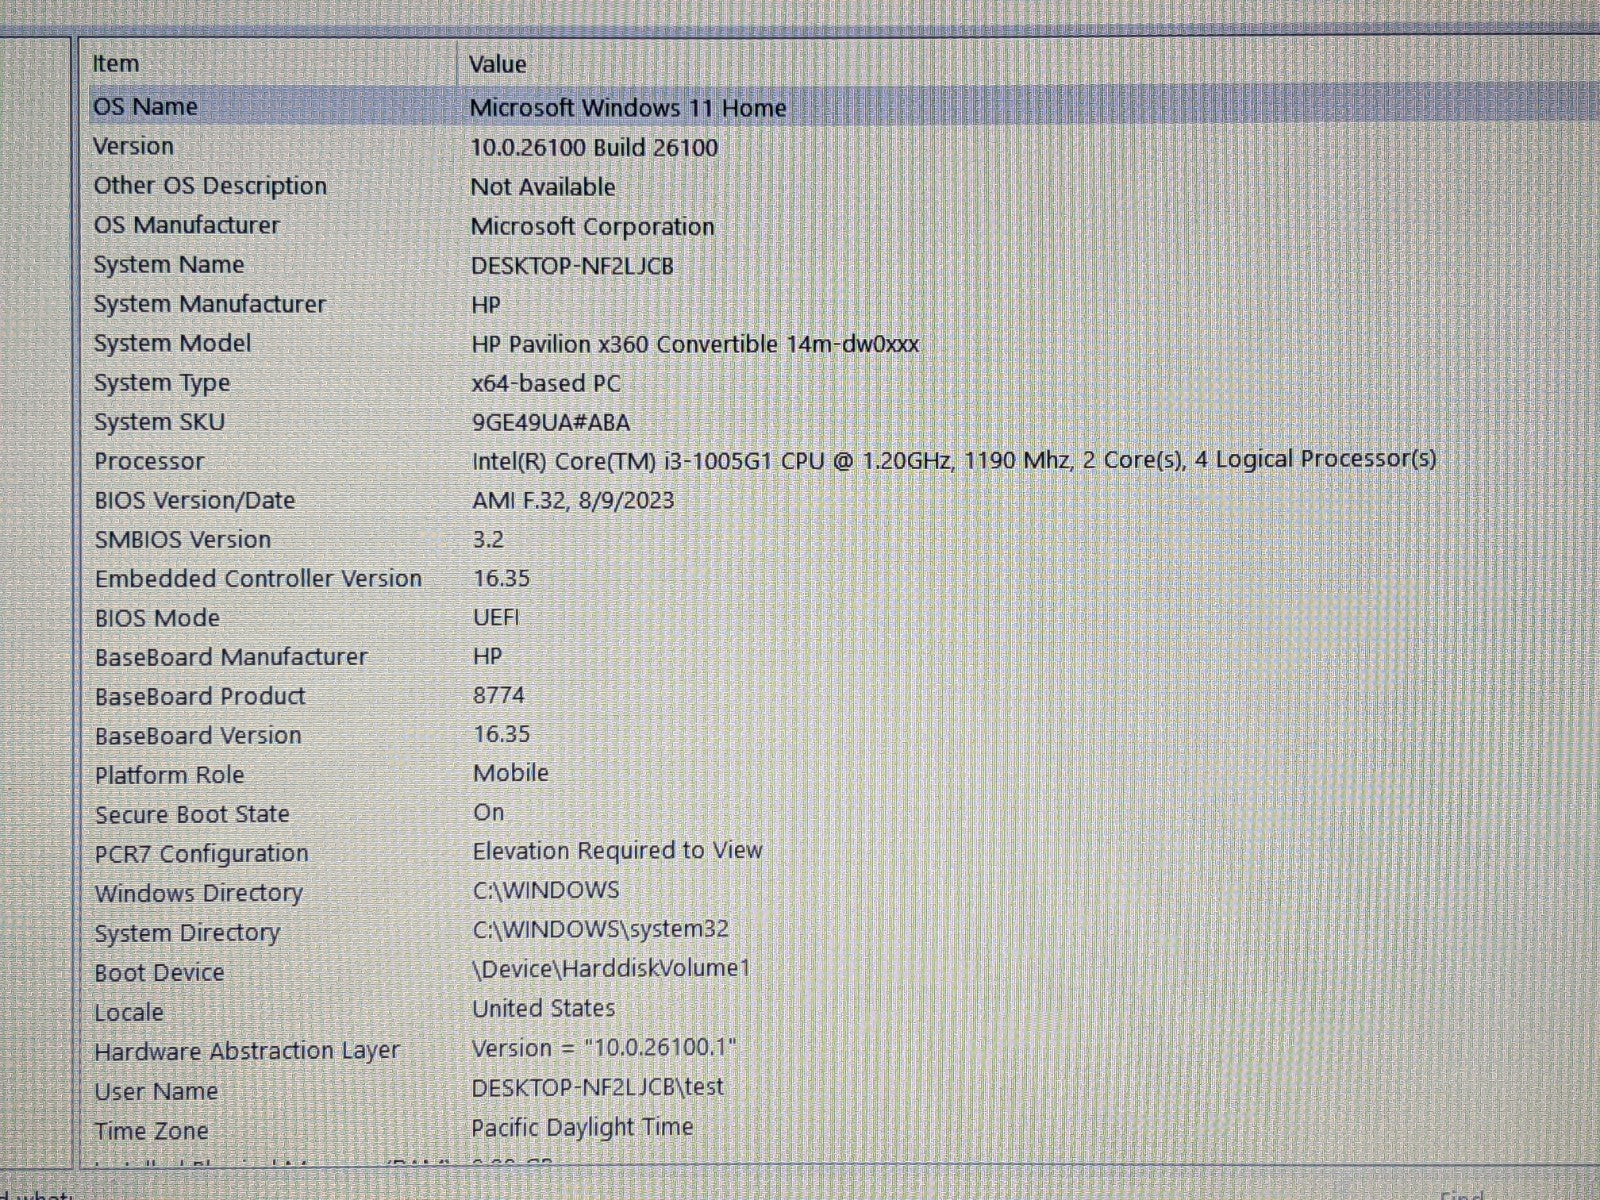Click the SMBIOS Version entry
The height and width of the screenshot is (1200, 1600).
(183, 540)
